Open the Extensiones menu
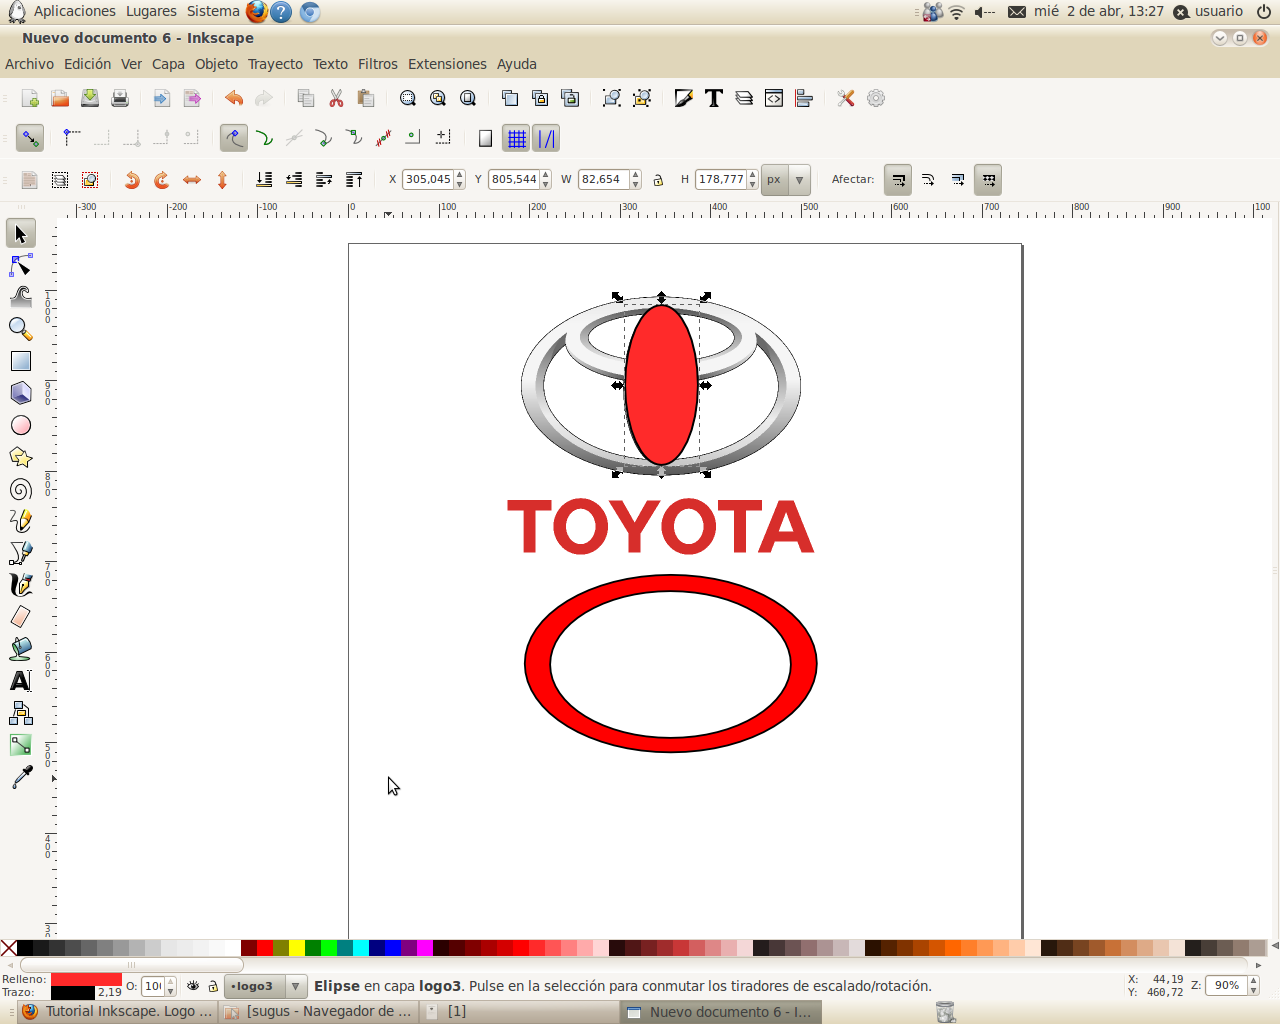 447,64
